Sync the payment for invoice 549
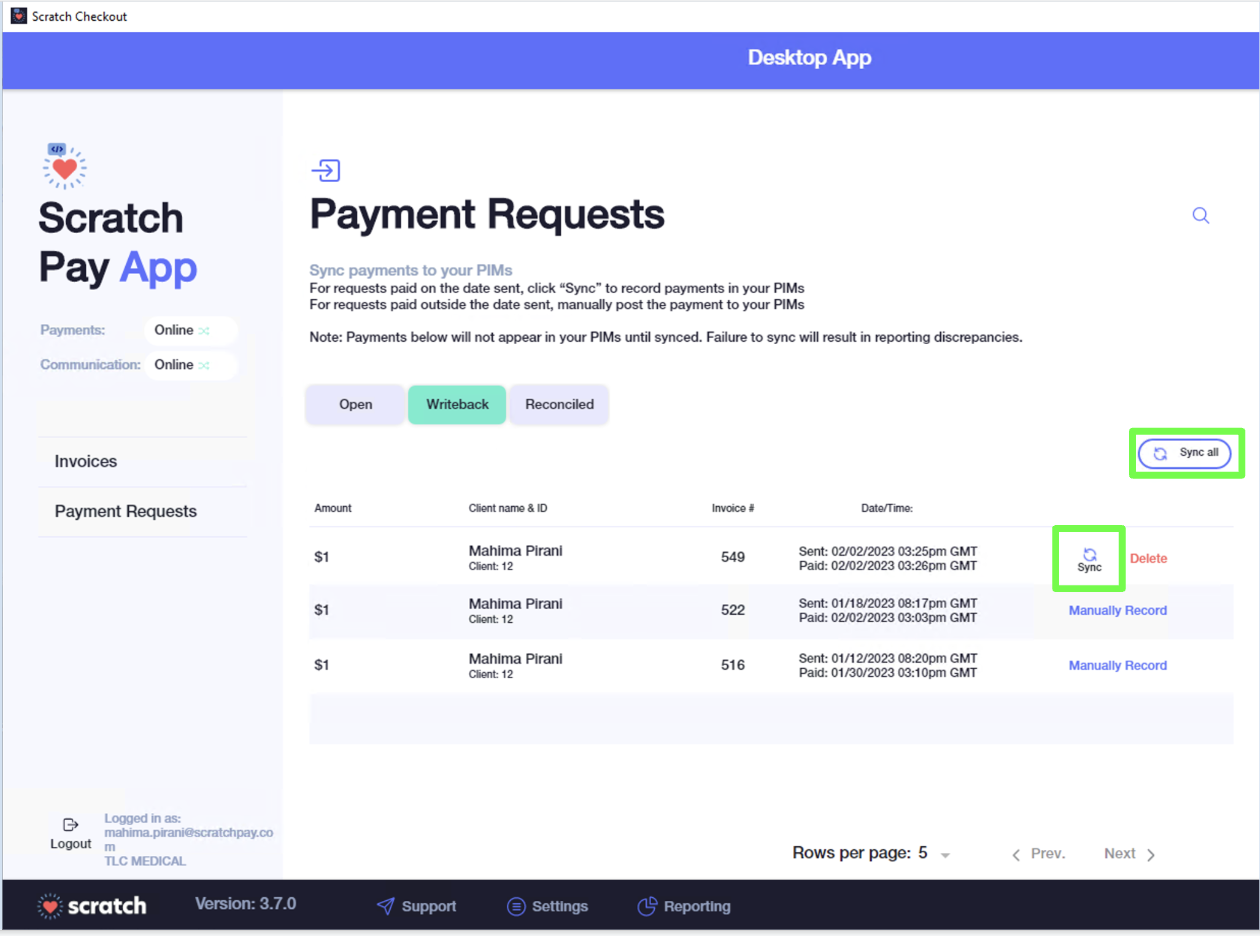The image size is (1260, 936). click(1089, 559)
